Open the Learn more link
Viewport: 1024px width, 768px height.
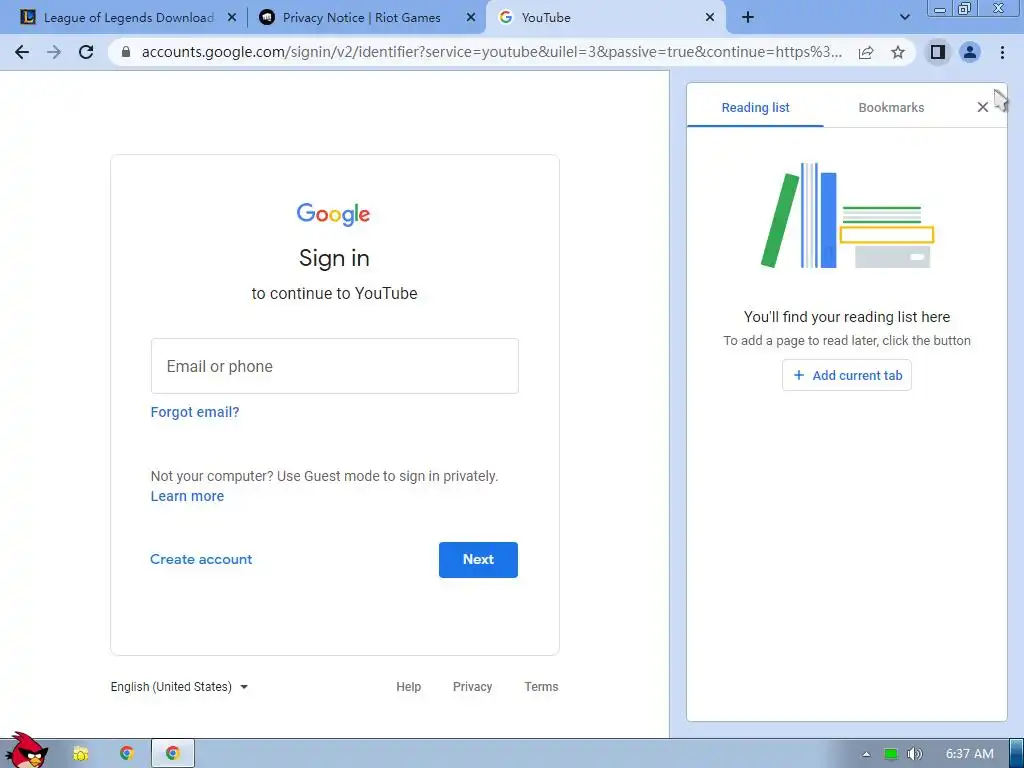(x=187, y=496)
